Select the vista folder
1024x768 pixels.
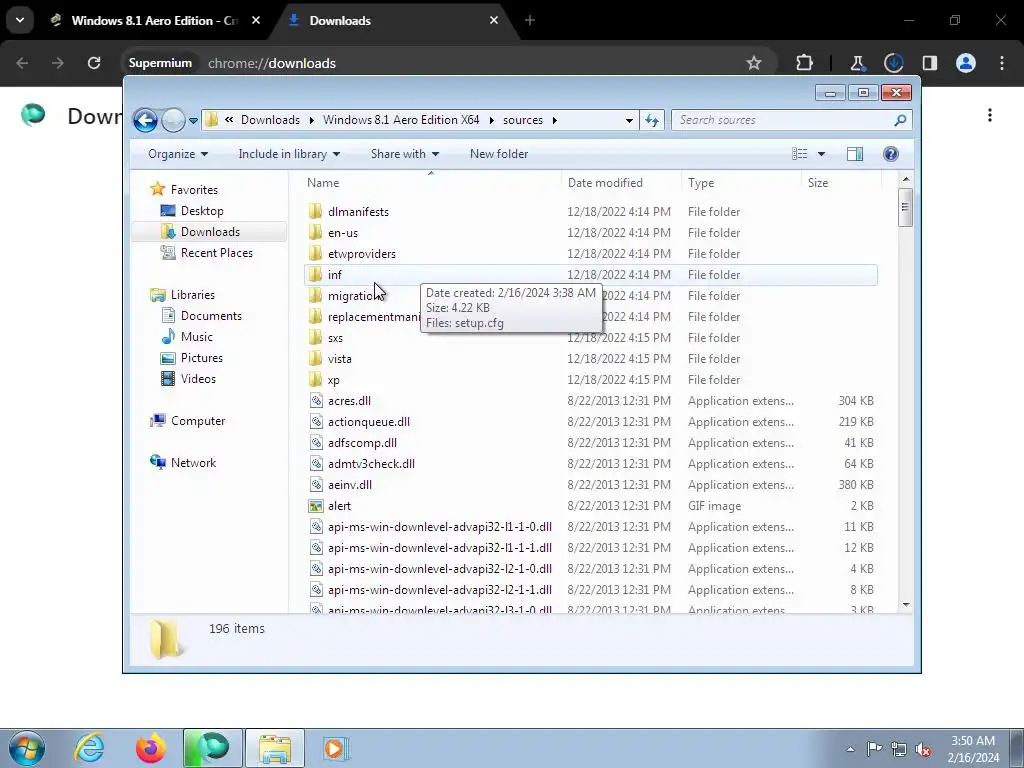(x=340, y=359)
